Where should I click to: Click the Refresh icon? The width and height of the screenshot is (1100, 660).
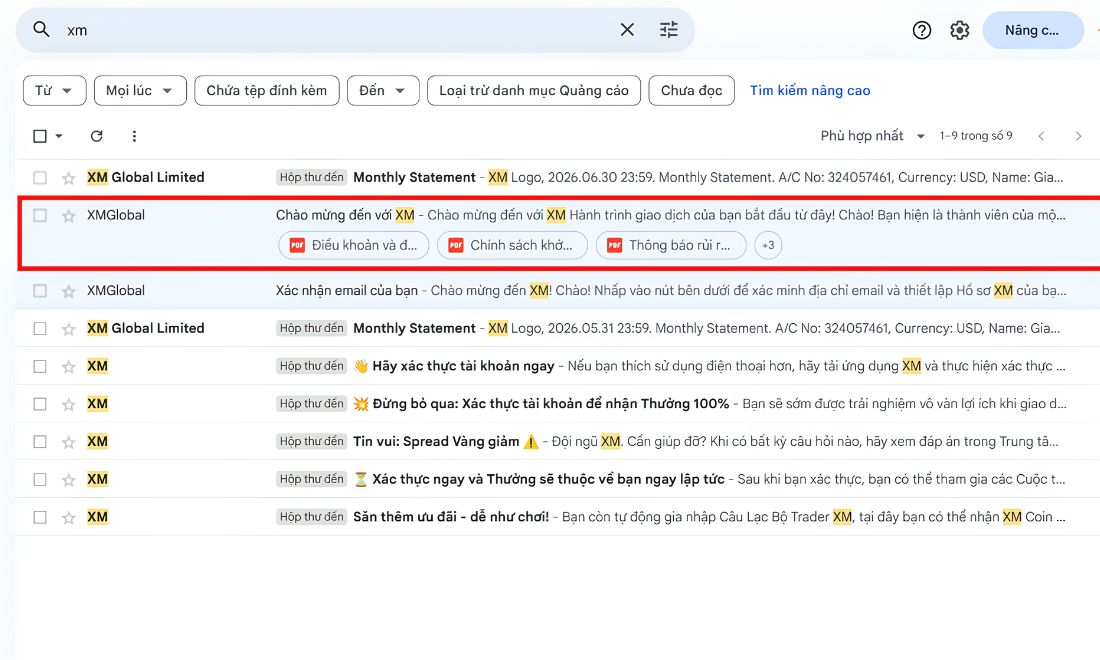pos(97,136)
